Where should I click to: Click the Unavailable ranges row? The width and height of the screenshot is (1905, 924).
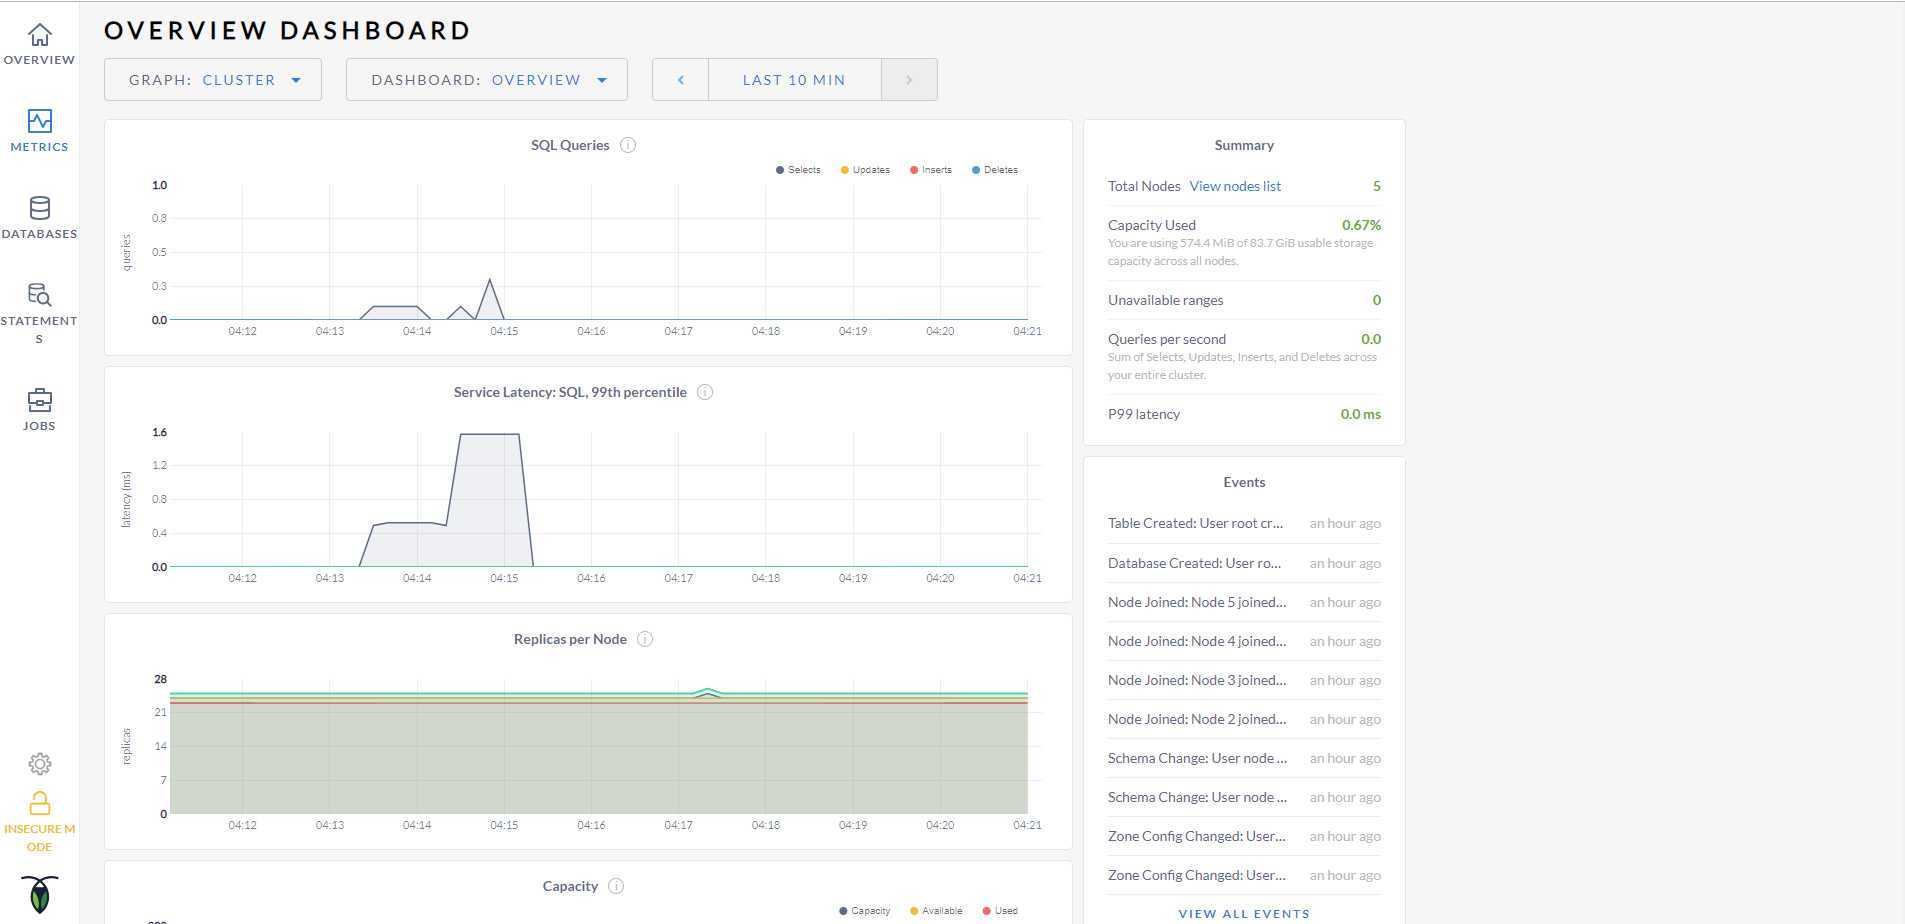click(x=1244, y=300)
